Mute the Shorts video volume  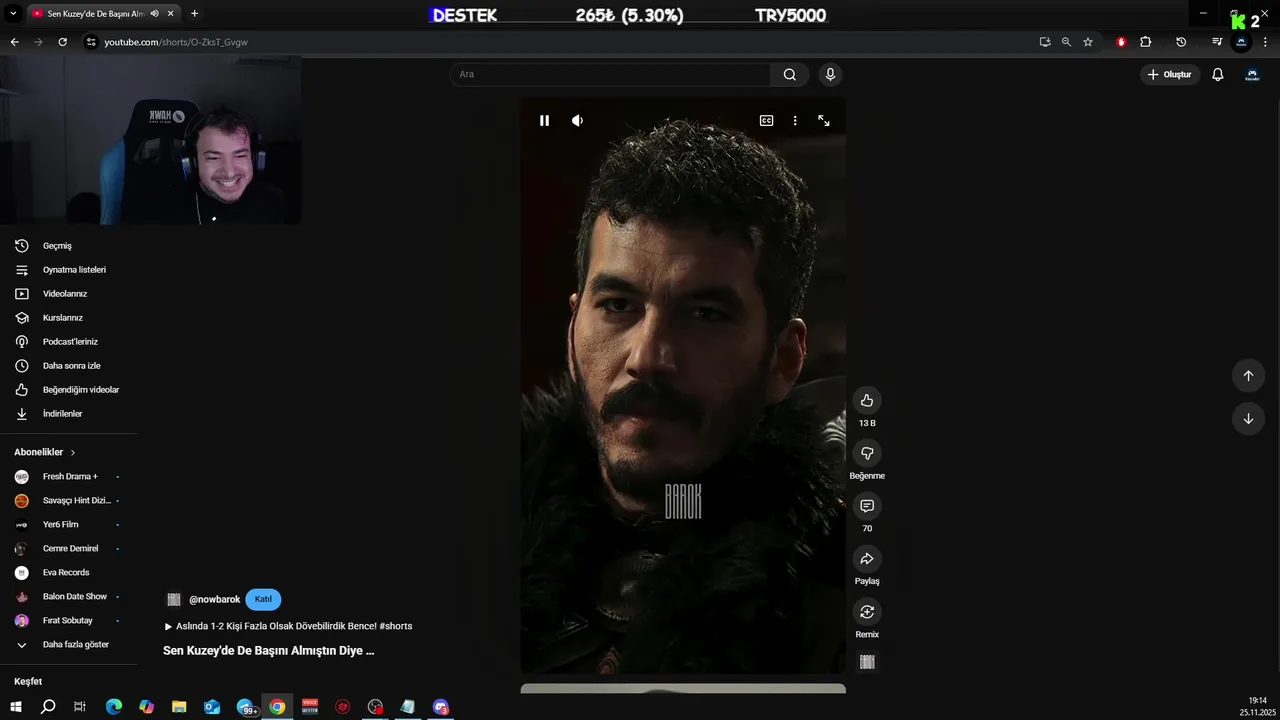(x=577, y=120)
